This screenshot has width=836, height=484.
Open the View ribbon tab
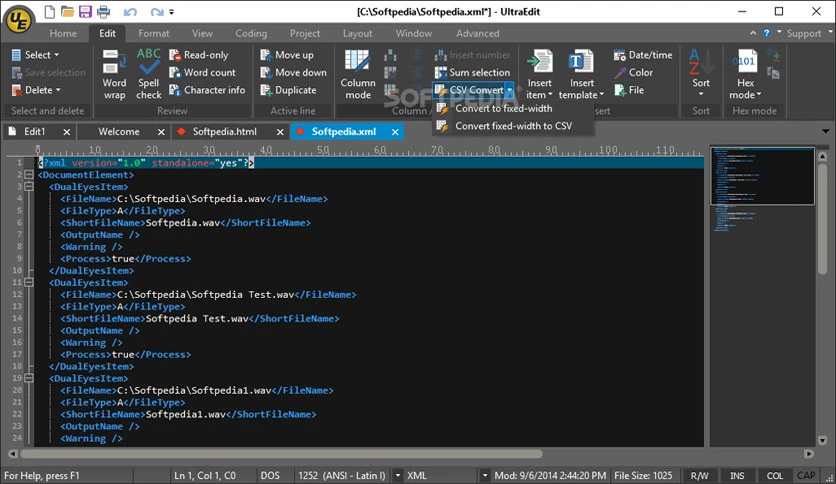pos(202,33)
